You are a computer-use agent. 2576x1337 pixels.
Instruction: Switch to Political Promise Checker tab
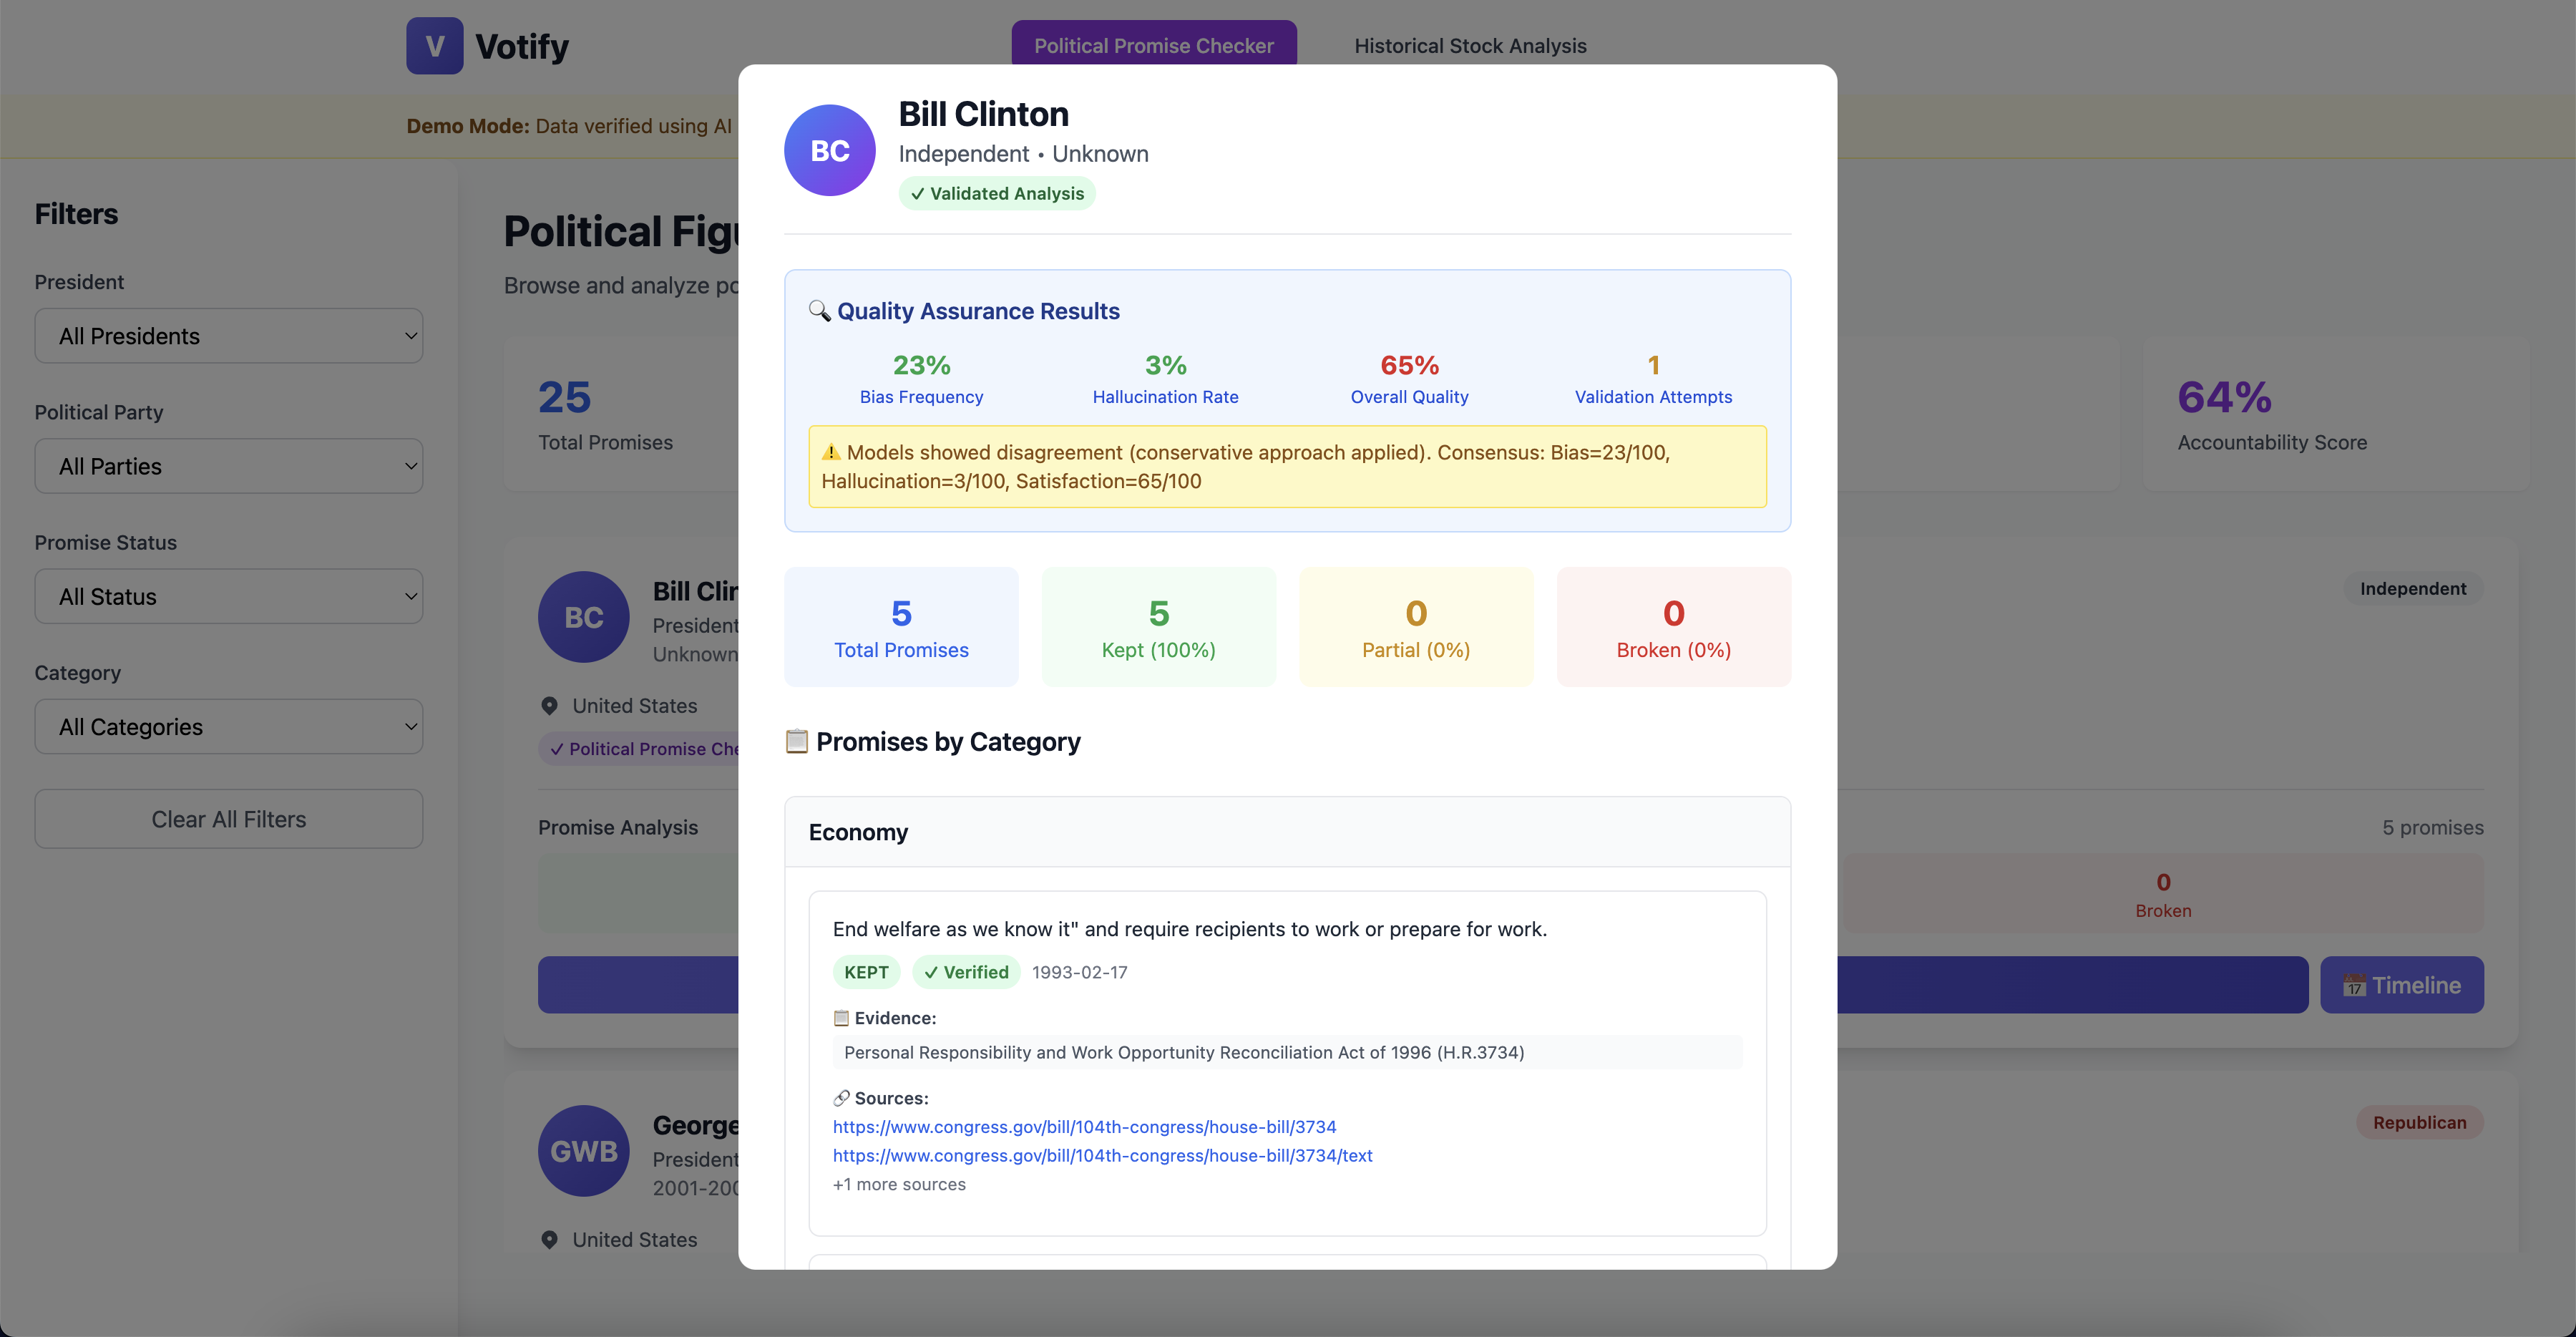tap(1153, 45)
